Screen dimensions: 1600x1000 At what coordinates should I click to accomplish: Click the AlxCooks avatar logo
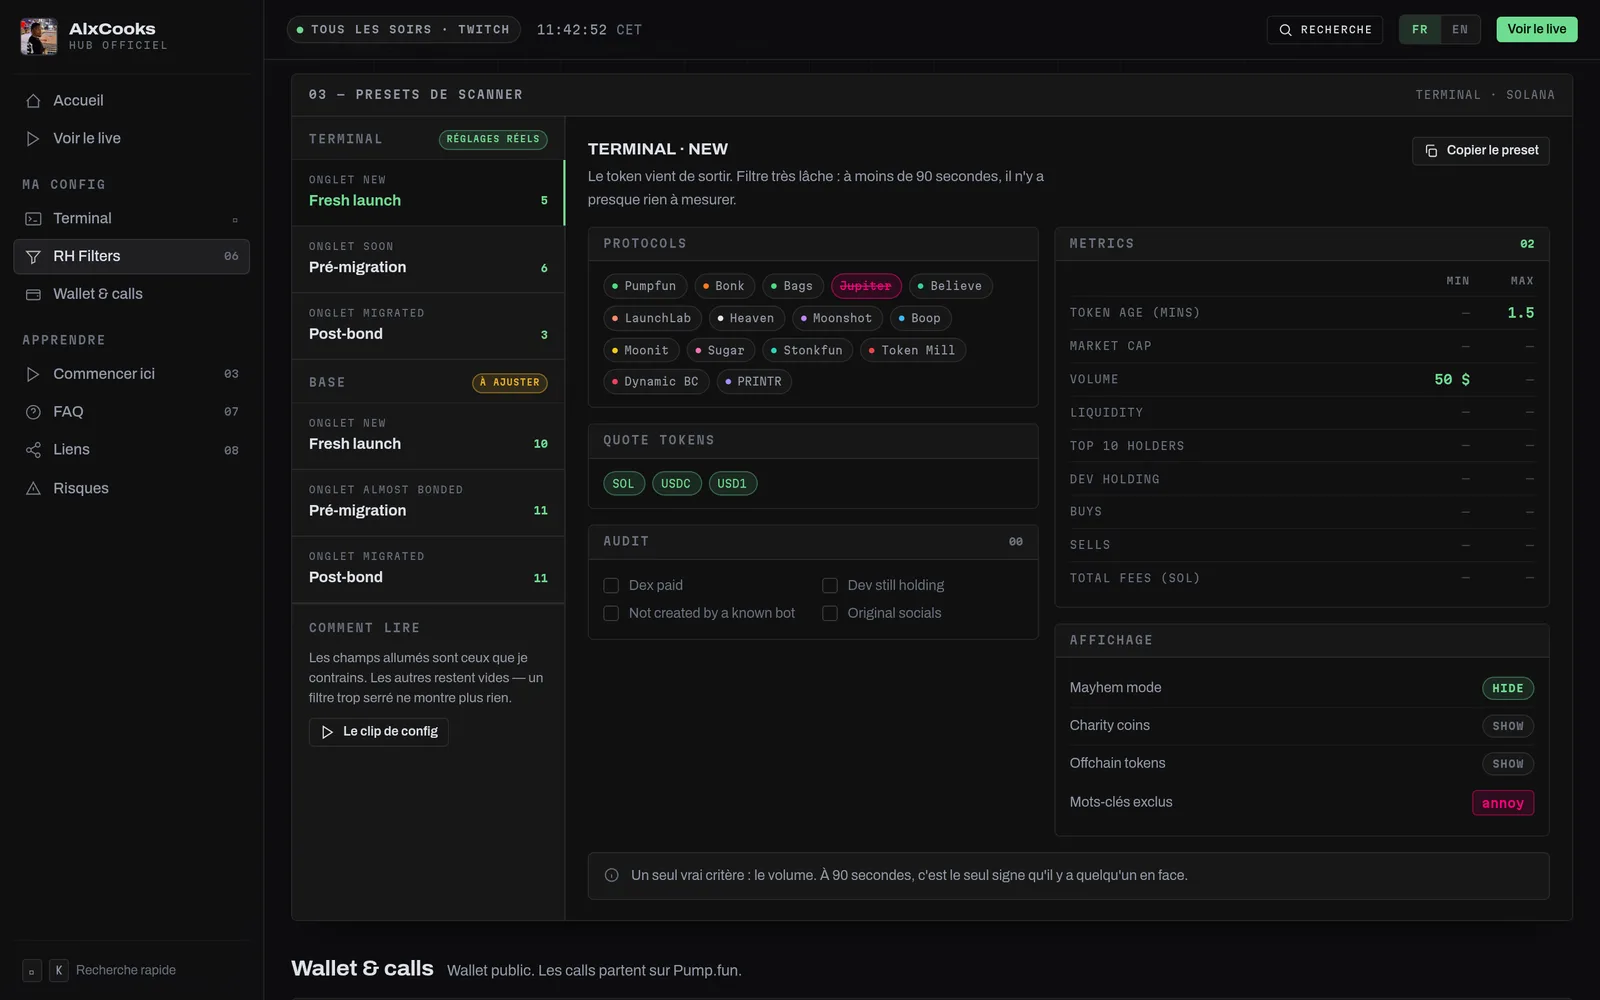[39, 36]
